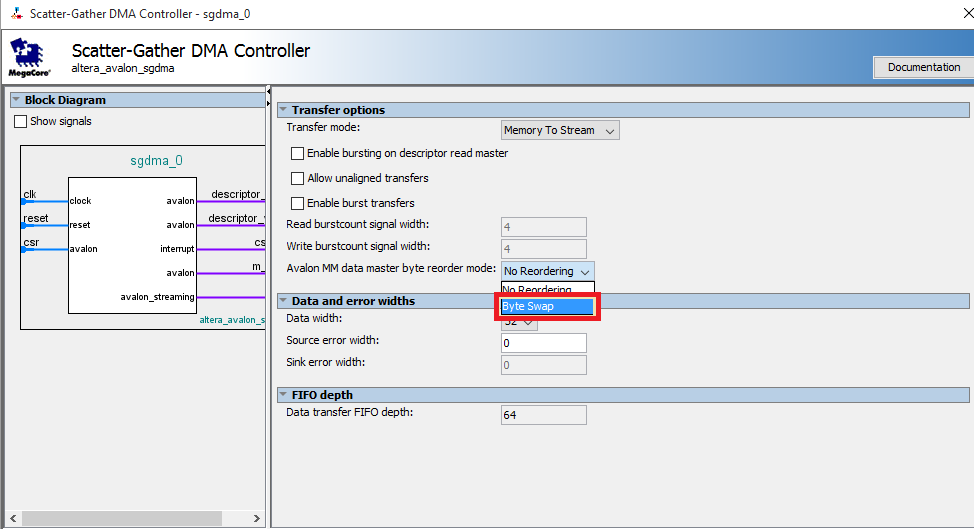
Task: Enable bursting on descriptor read master
Action: pos(298,153)
